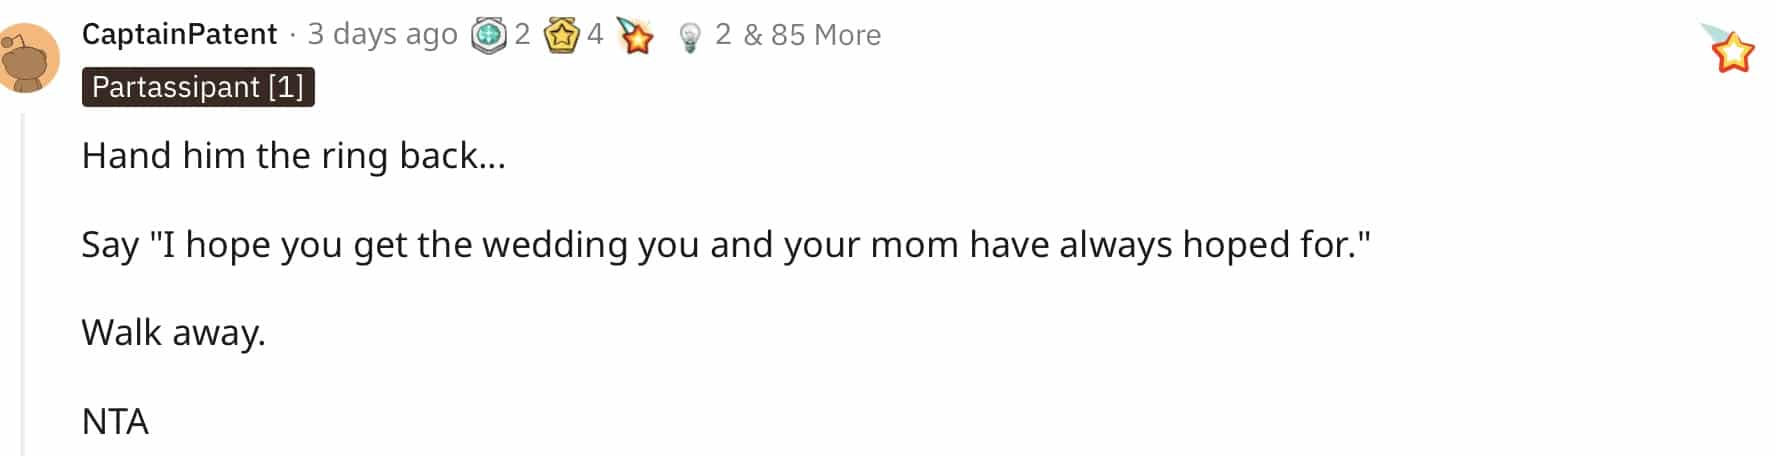The height and width of the screenshot is (456, 1776).
Task: Click the count 4 beside gold award
Action: [595, 35]
